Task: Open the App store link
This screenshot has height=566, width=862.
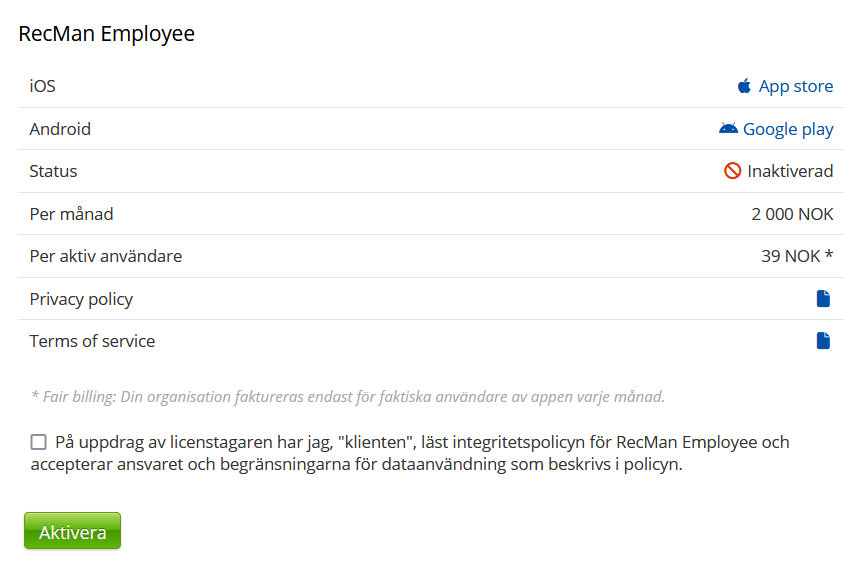Action: [x=795, y=86]
